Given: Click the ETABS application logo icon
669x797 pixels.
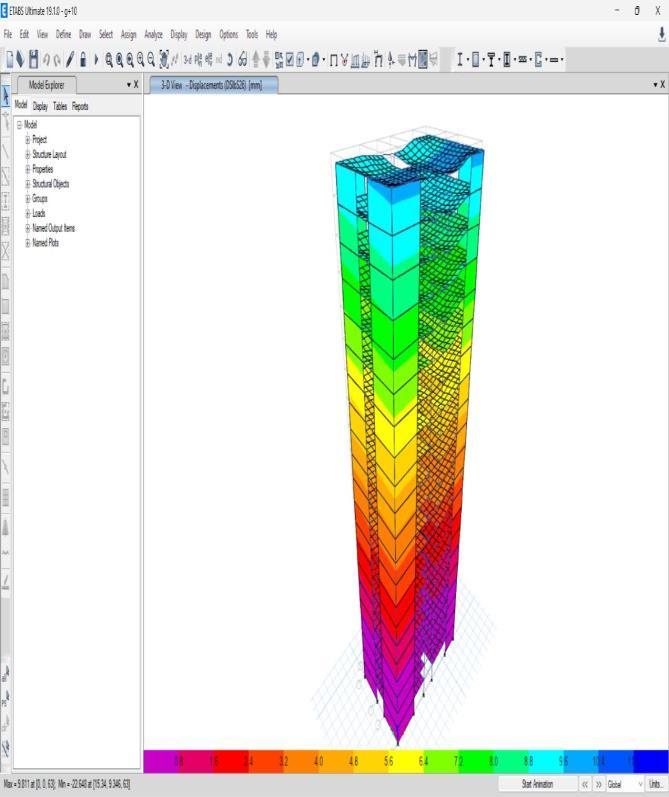Looking at the screenshot, I should (x=4, y=11).
